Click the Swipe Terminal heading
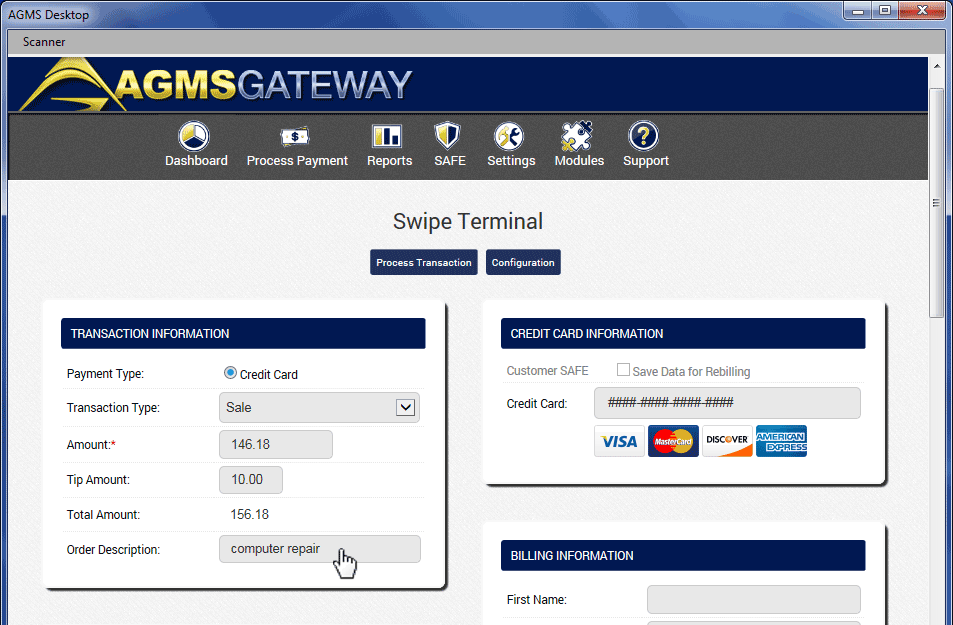The image size is (953, 625). click(467, 221)
